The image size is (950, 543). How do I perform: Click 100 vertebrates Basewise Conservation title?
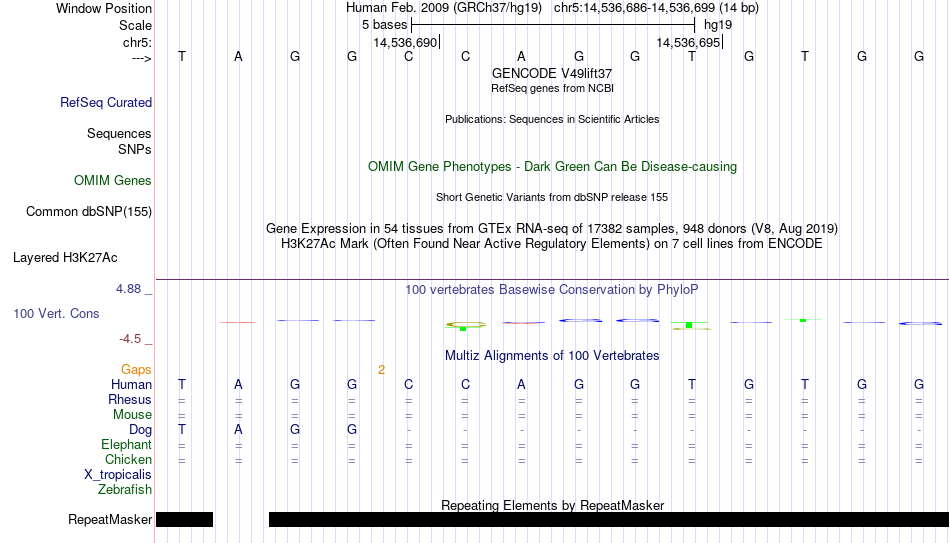552,290
